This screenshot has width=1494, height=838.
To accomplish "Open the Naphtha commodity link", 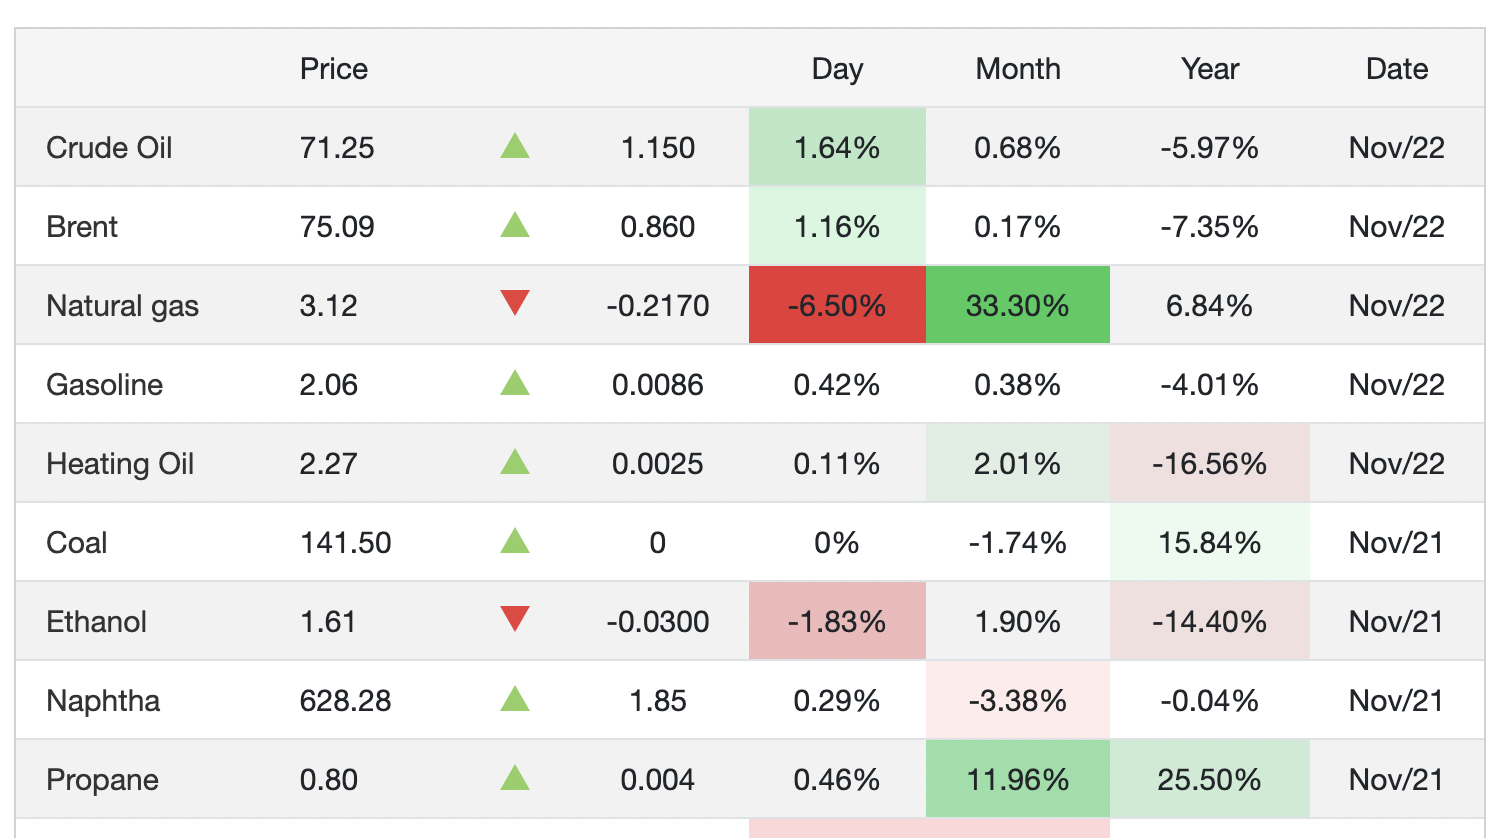I will [103, 701].
